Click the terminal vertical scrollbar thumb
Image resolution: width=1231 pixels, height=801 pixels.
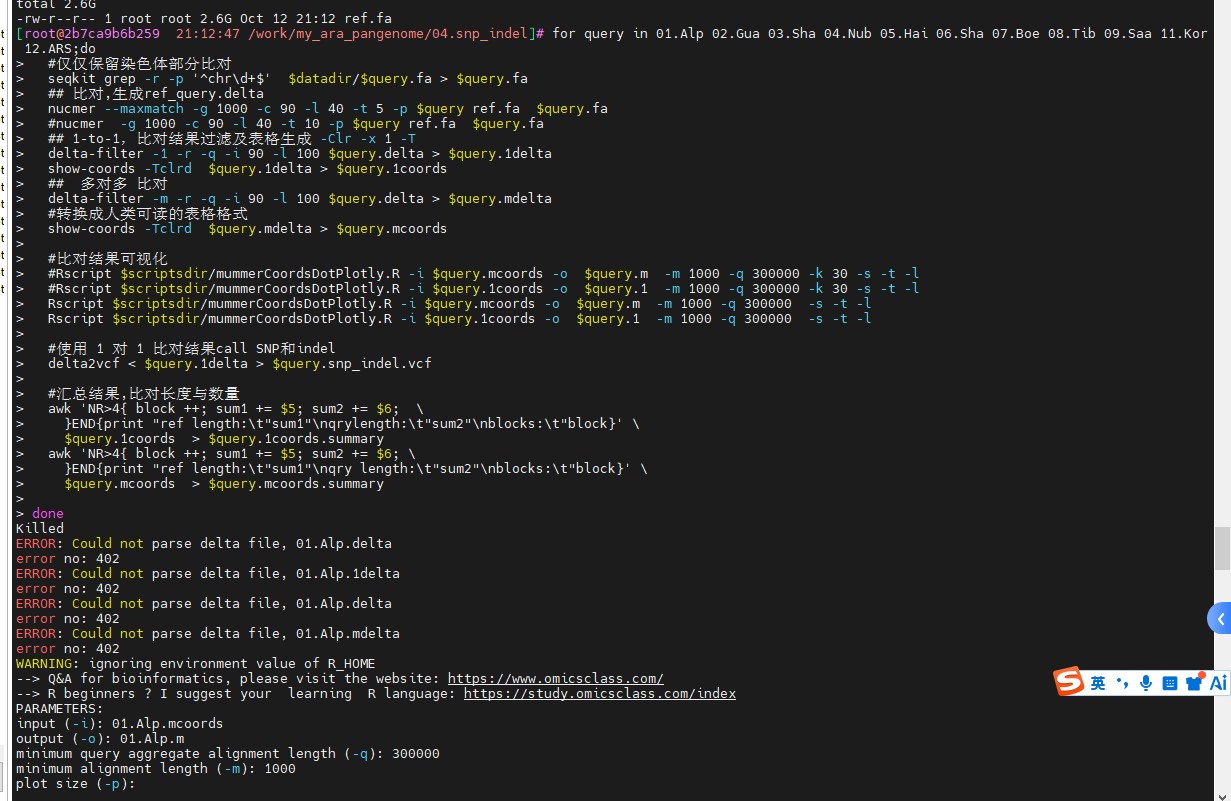[x=1222, y=549]
